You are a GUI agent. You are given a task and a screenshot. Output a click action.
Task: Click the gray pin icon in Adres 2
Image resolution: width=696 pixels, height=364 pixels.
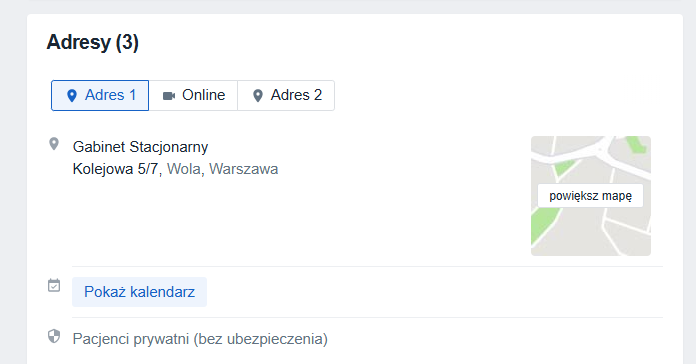click(257, 95)
